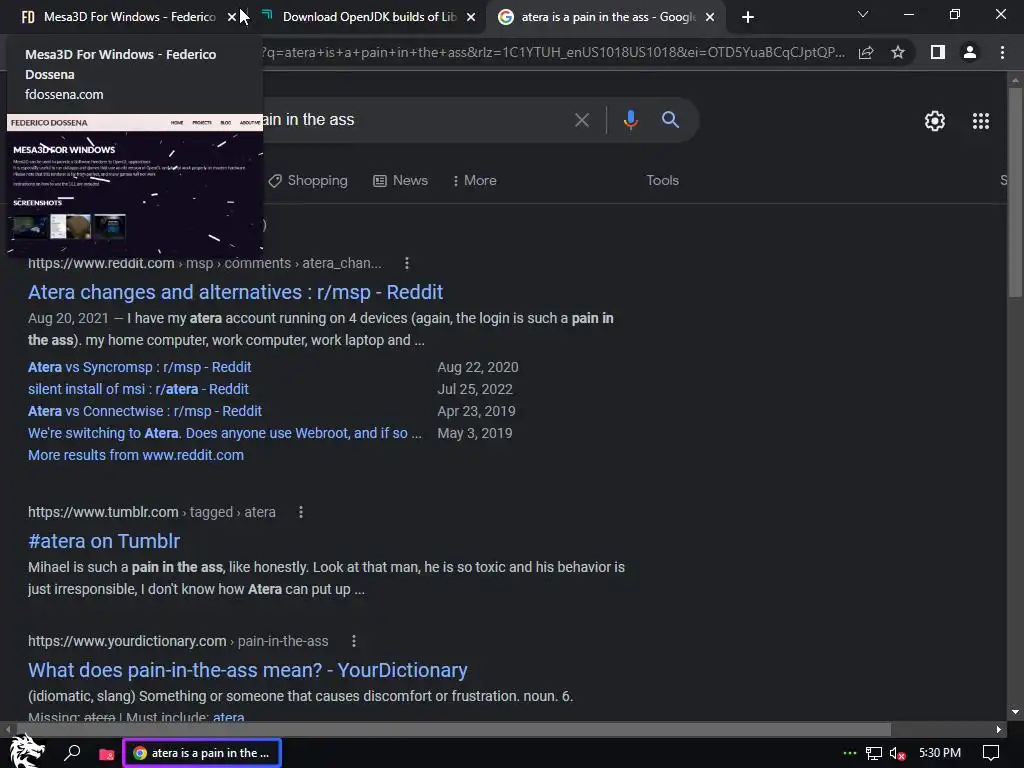Open silent install of msi link

pos(138,389)
